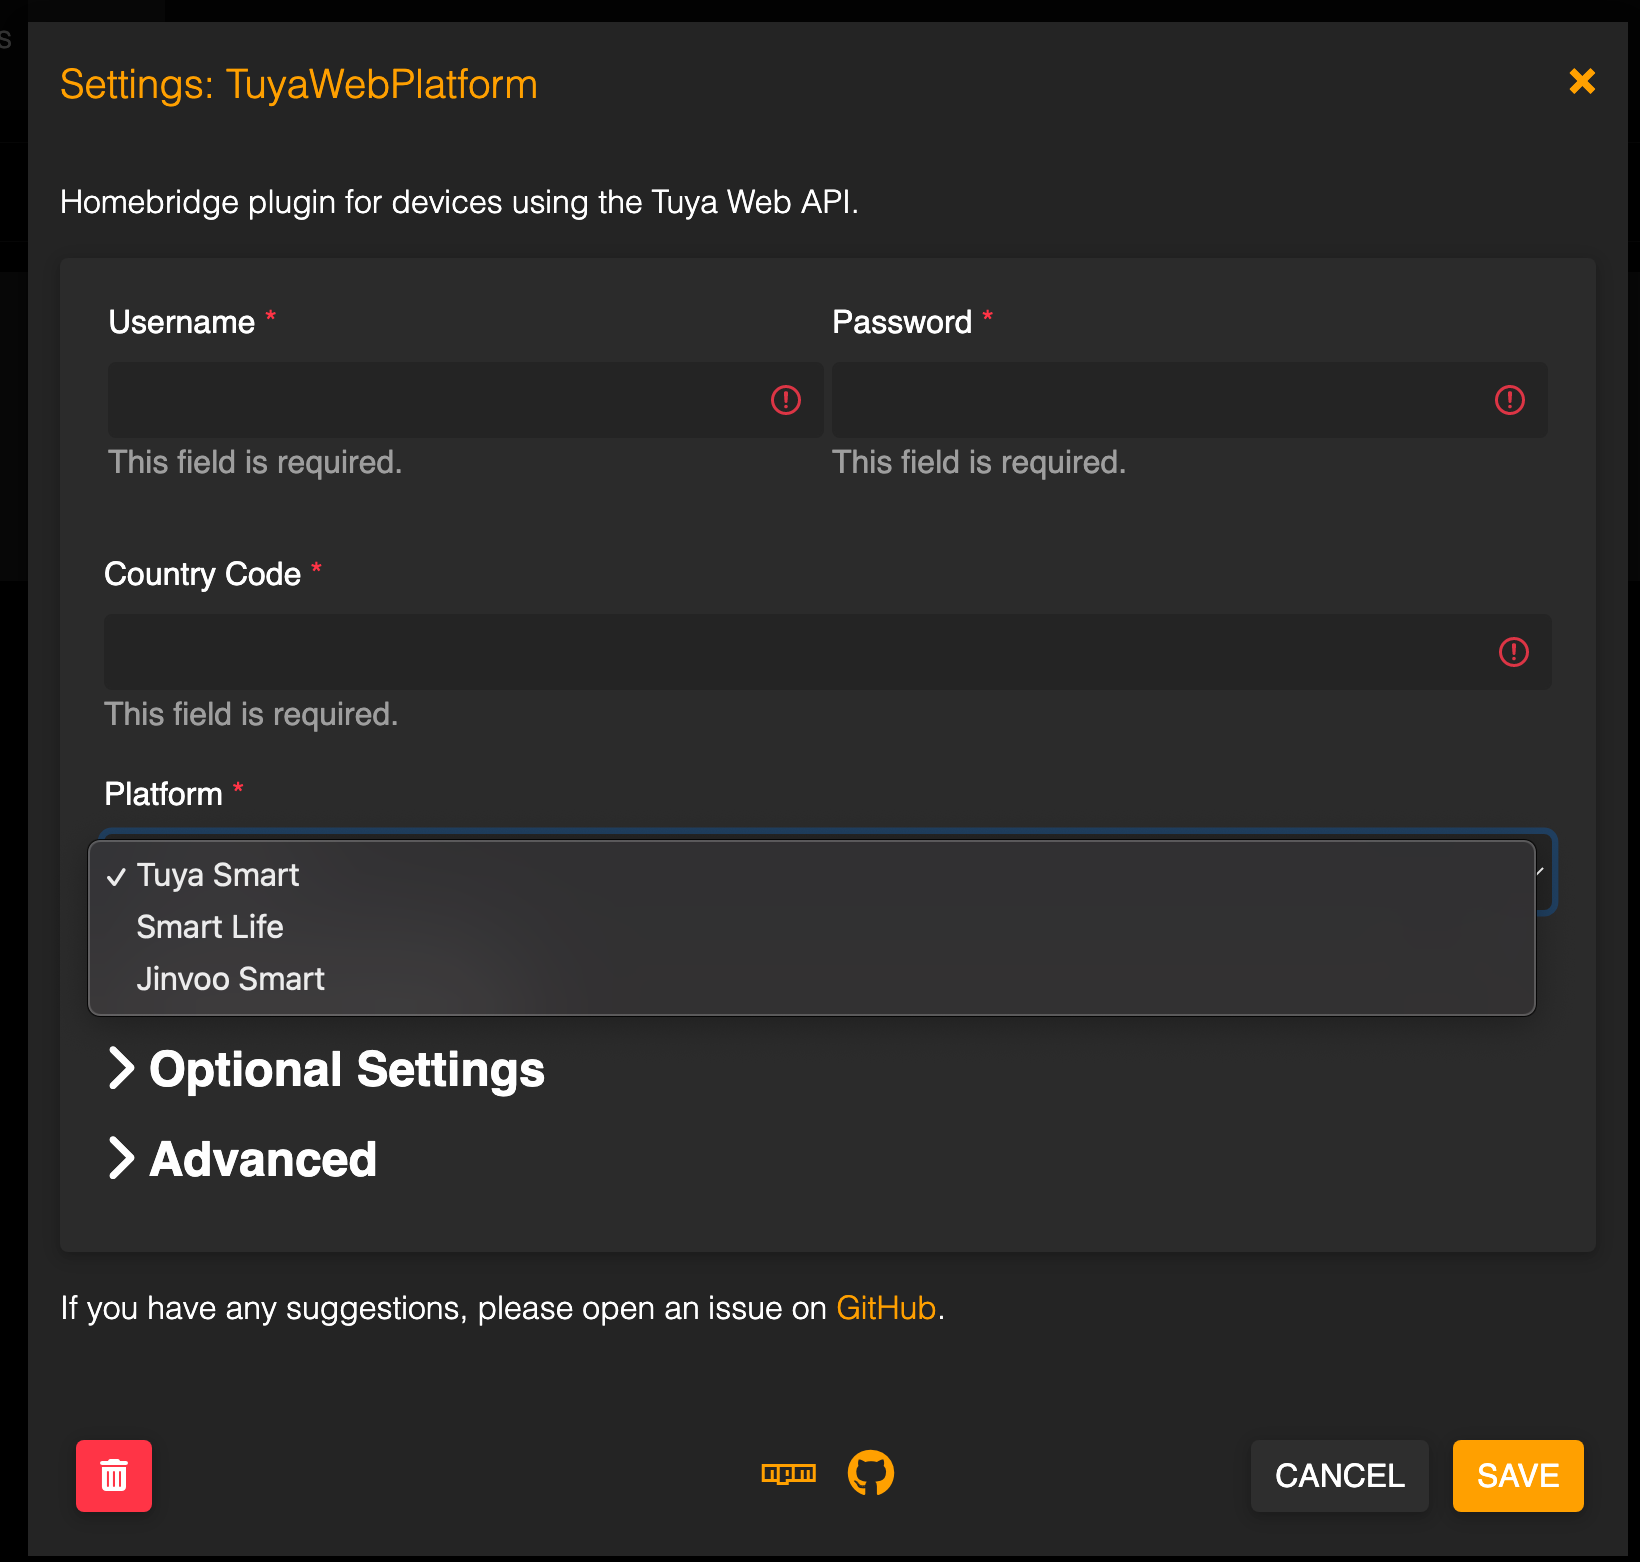Click the Password input field
This screenshot has width=1640, height=1562.
click(1189, 400)
